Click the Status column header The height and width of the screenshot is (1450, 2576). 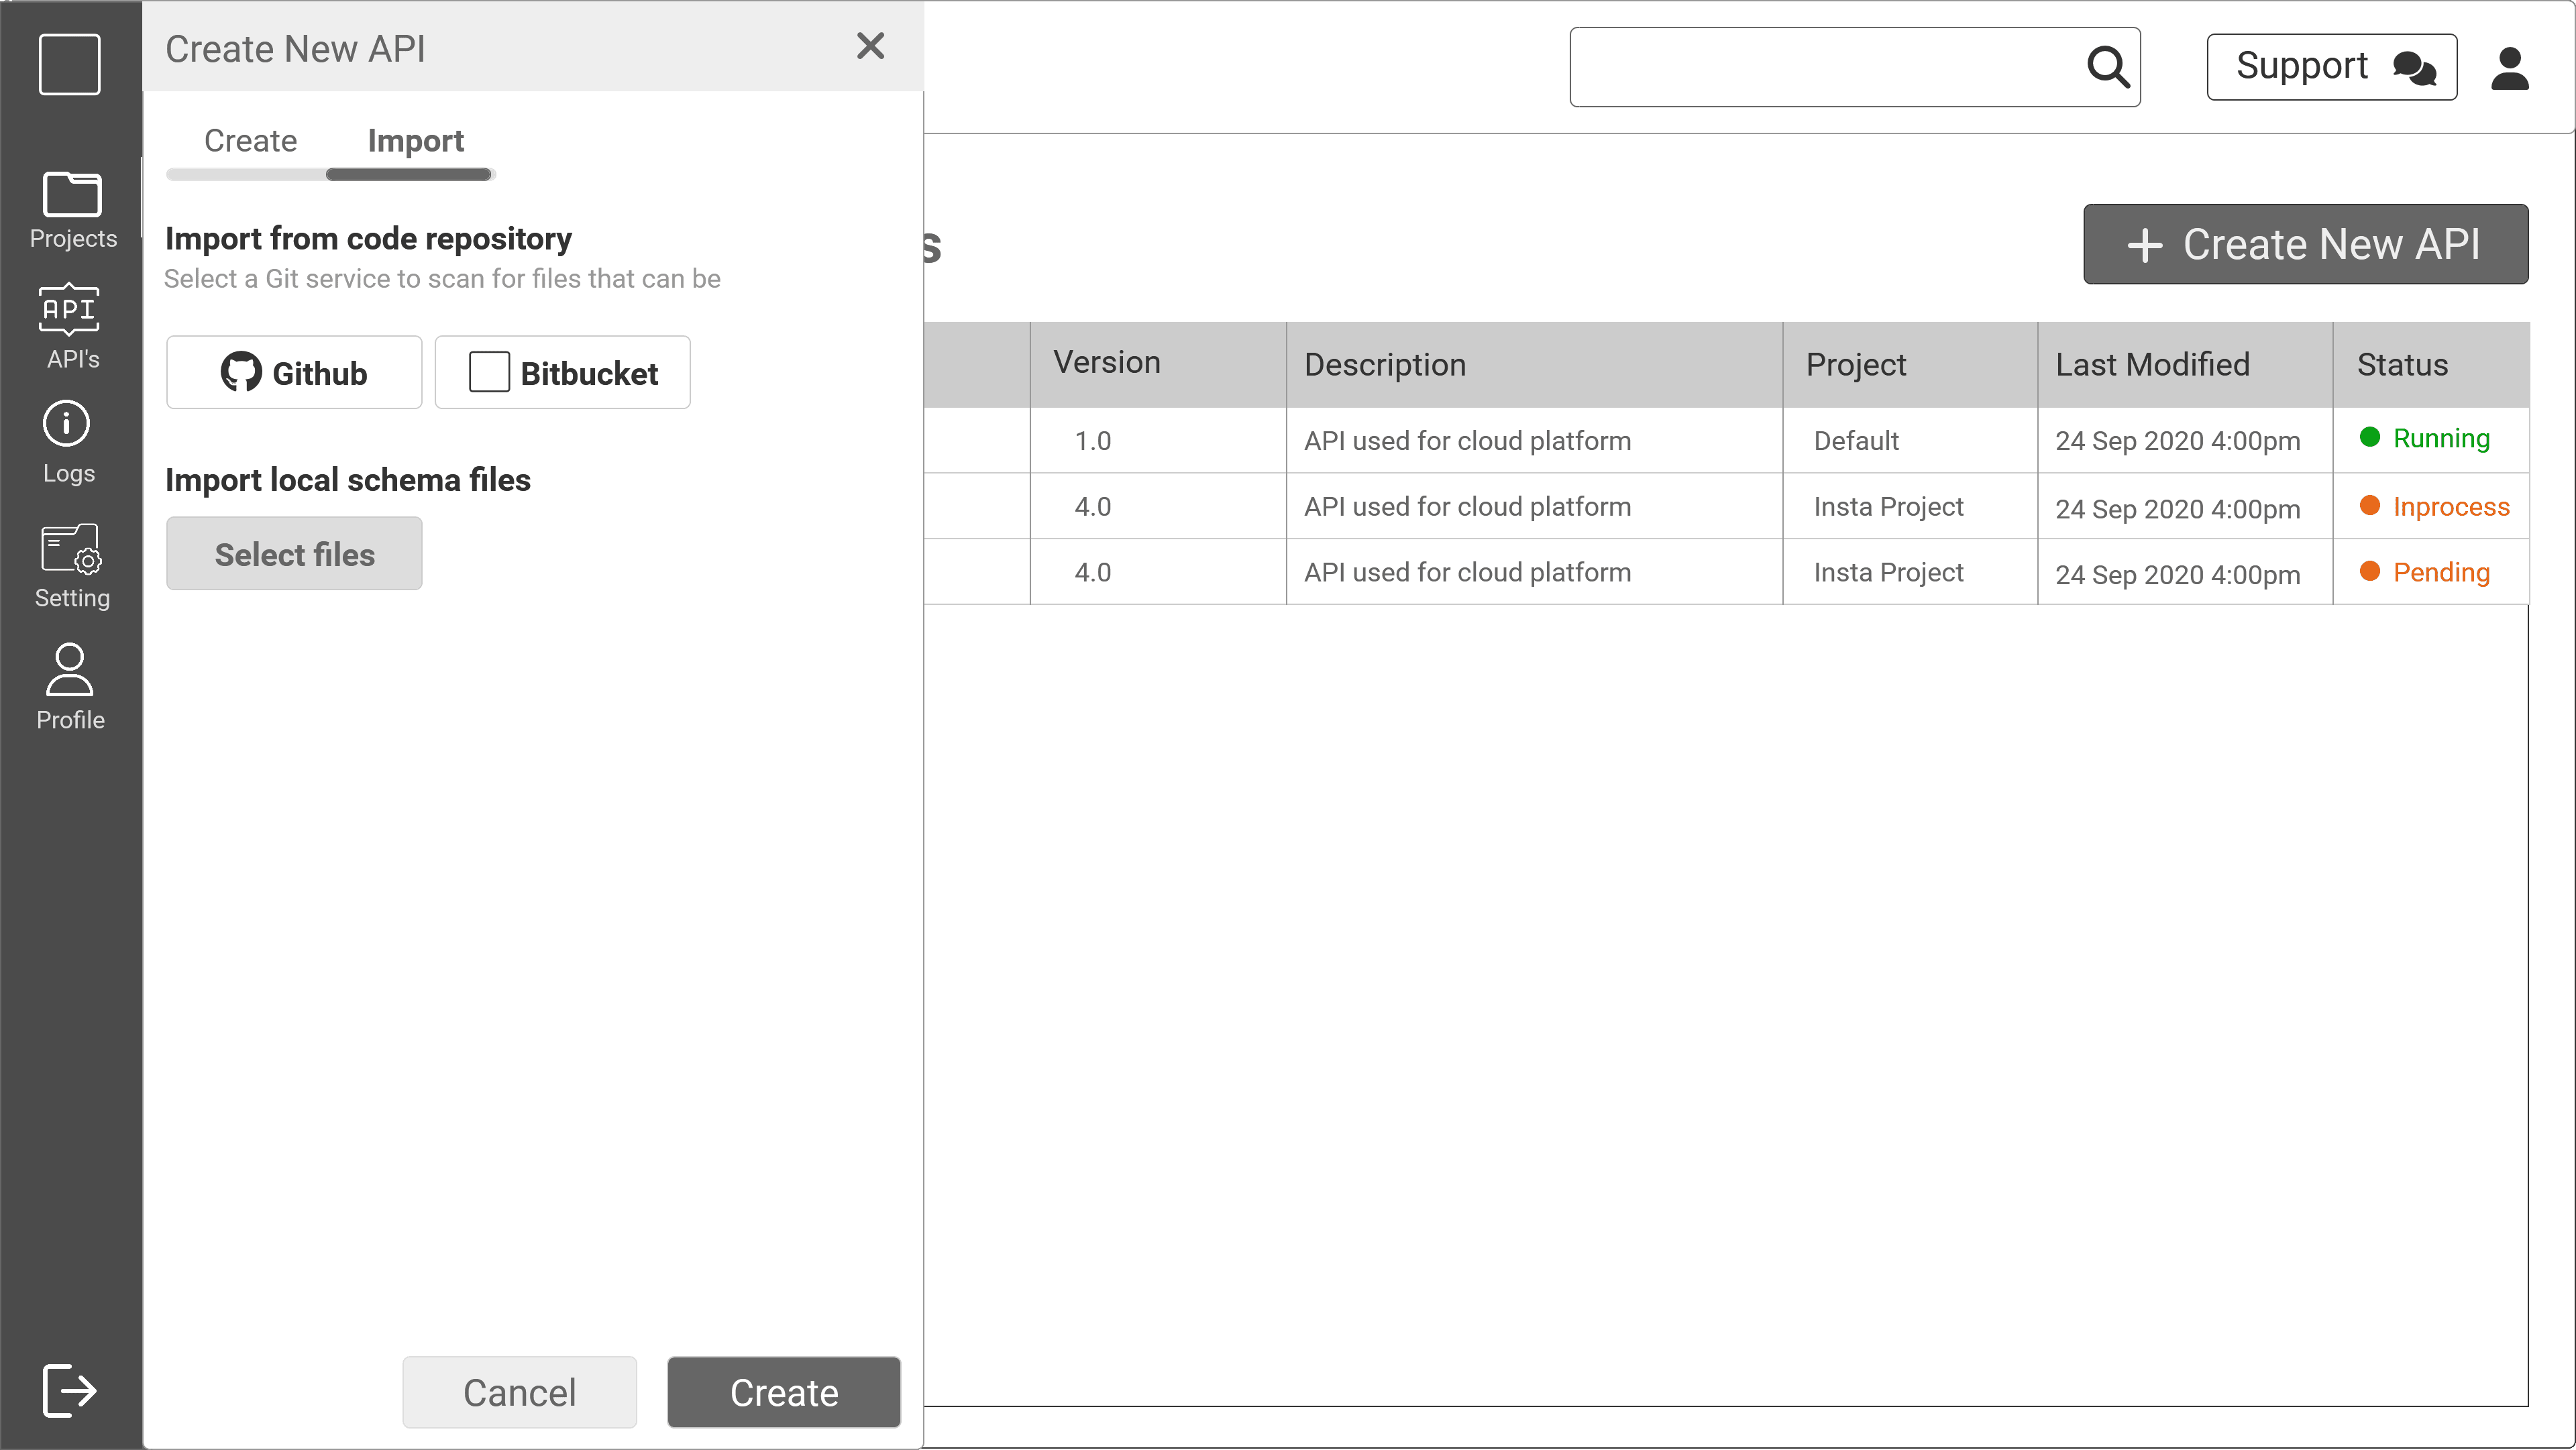click(x=2402, y=365)
